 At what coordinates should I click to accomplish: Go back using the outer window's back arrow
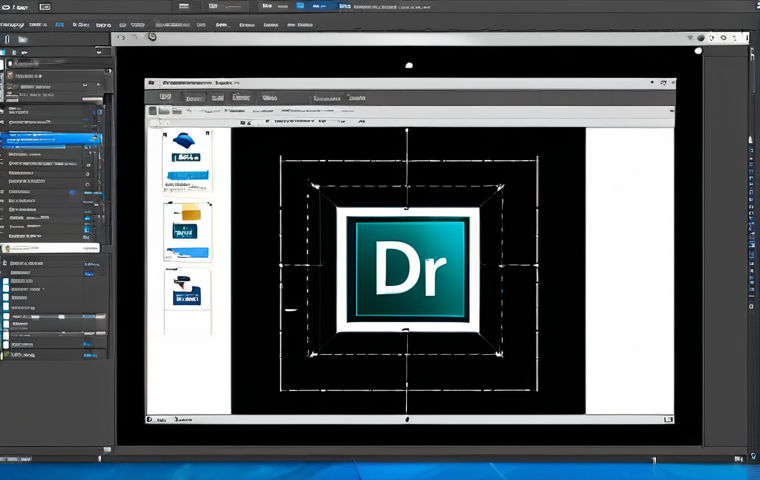click(x=121, y=37)
